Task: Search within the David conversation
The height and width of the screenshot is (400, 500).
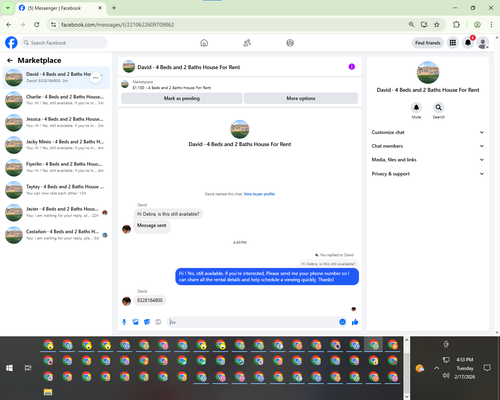Action: click(x=439, y=108)
